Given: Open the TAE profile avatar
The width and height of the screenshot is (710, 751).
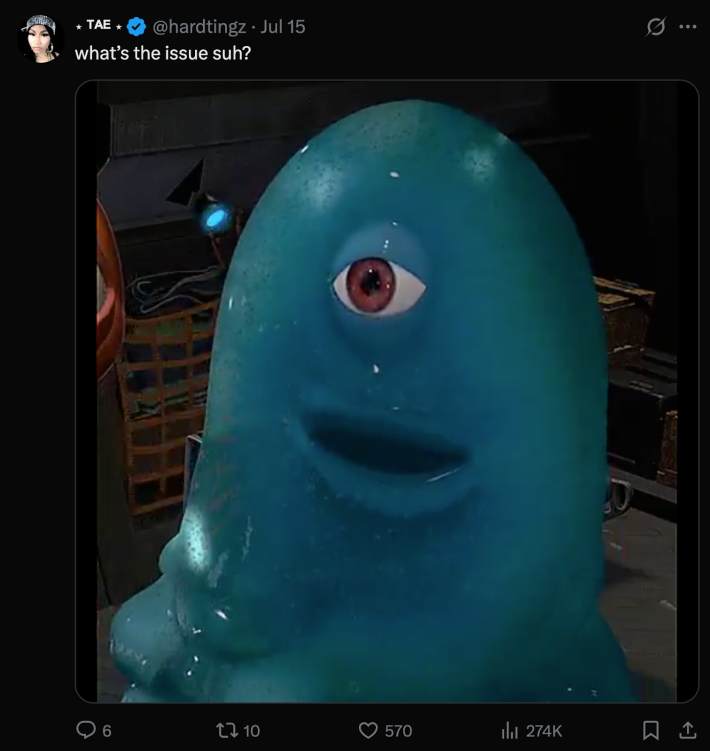Looking at the screenshot, I should tap(41, 39).
